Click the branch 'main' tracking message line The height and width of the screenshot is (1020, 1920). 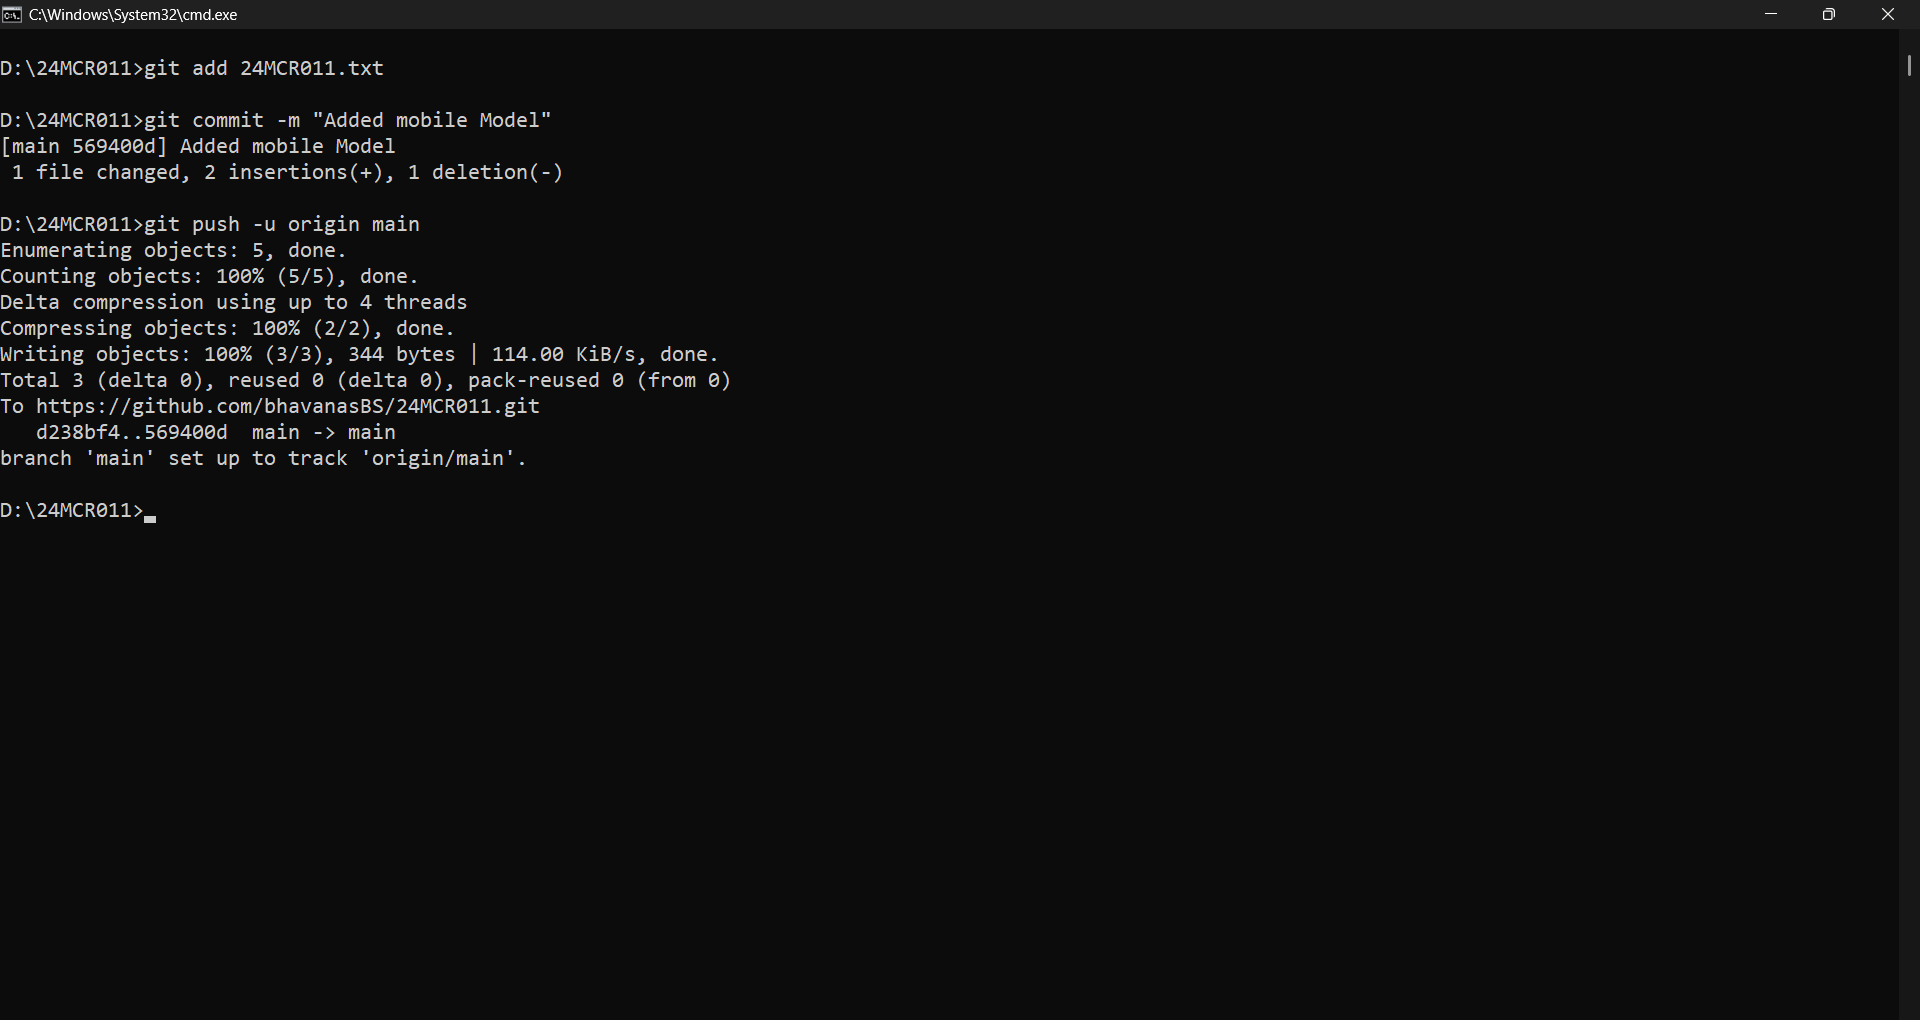(264, 458)
